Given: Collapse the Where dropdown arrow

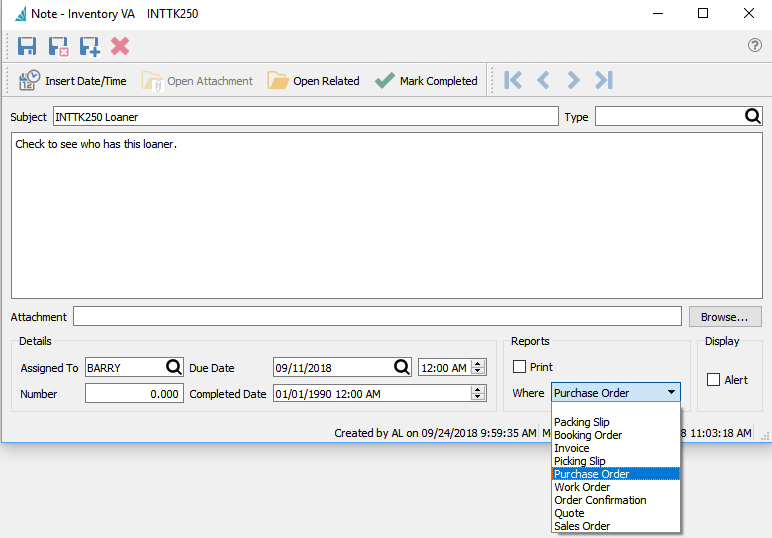Looking at the screenshot, I should [x=671, y=392].
